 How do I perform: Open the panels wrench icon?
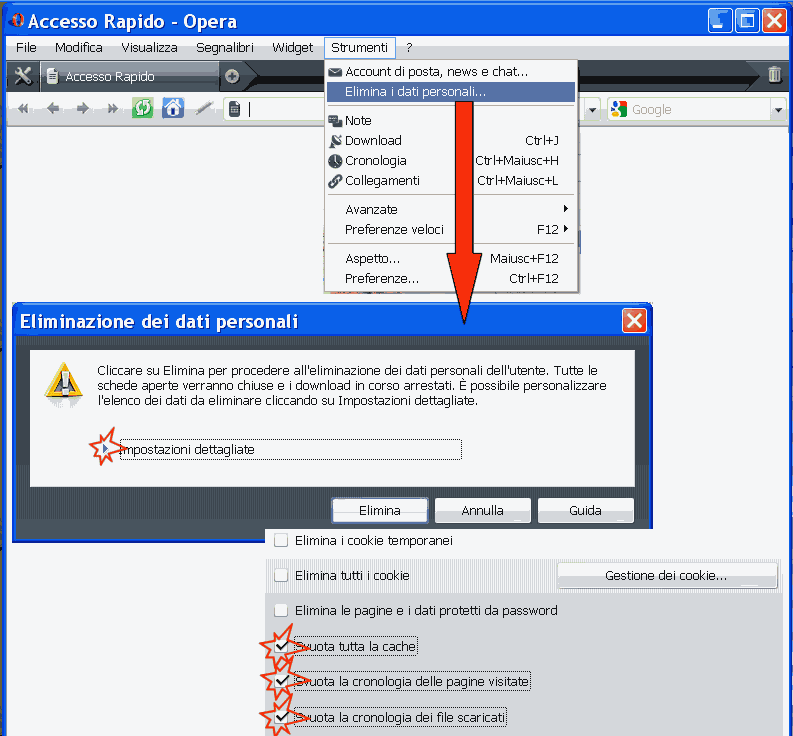(x=24, y=76)
